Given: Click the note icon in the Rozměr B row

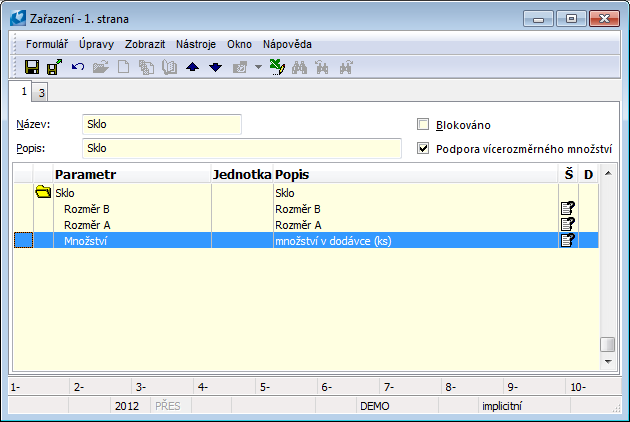Looking at the screenshot, I should pos(568,209).
